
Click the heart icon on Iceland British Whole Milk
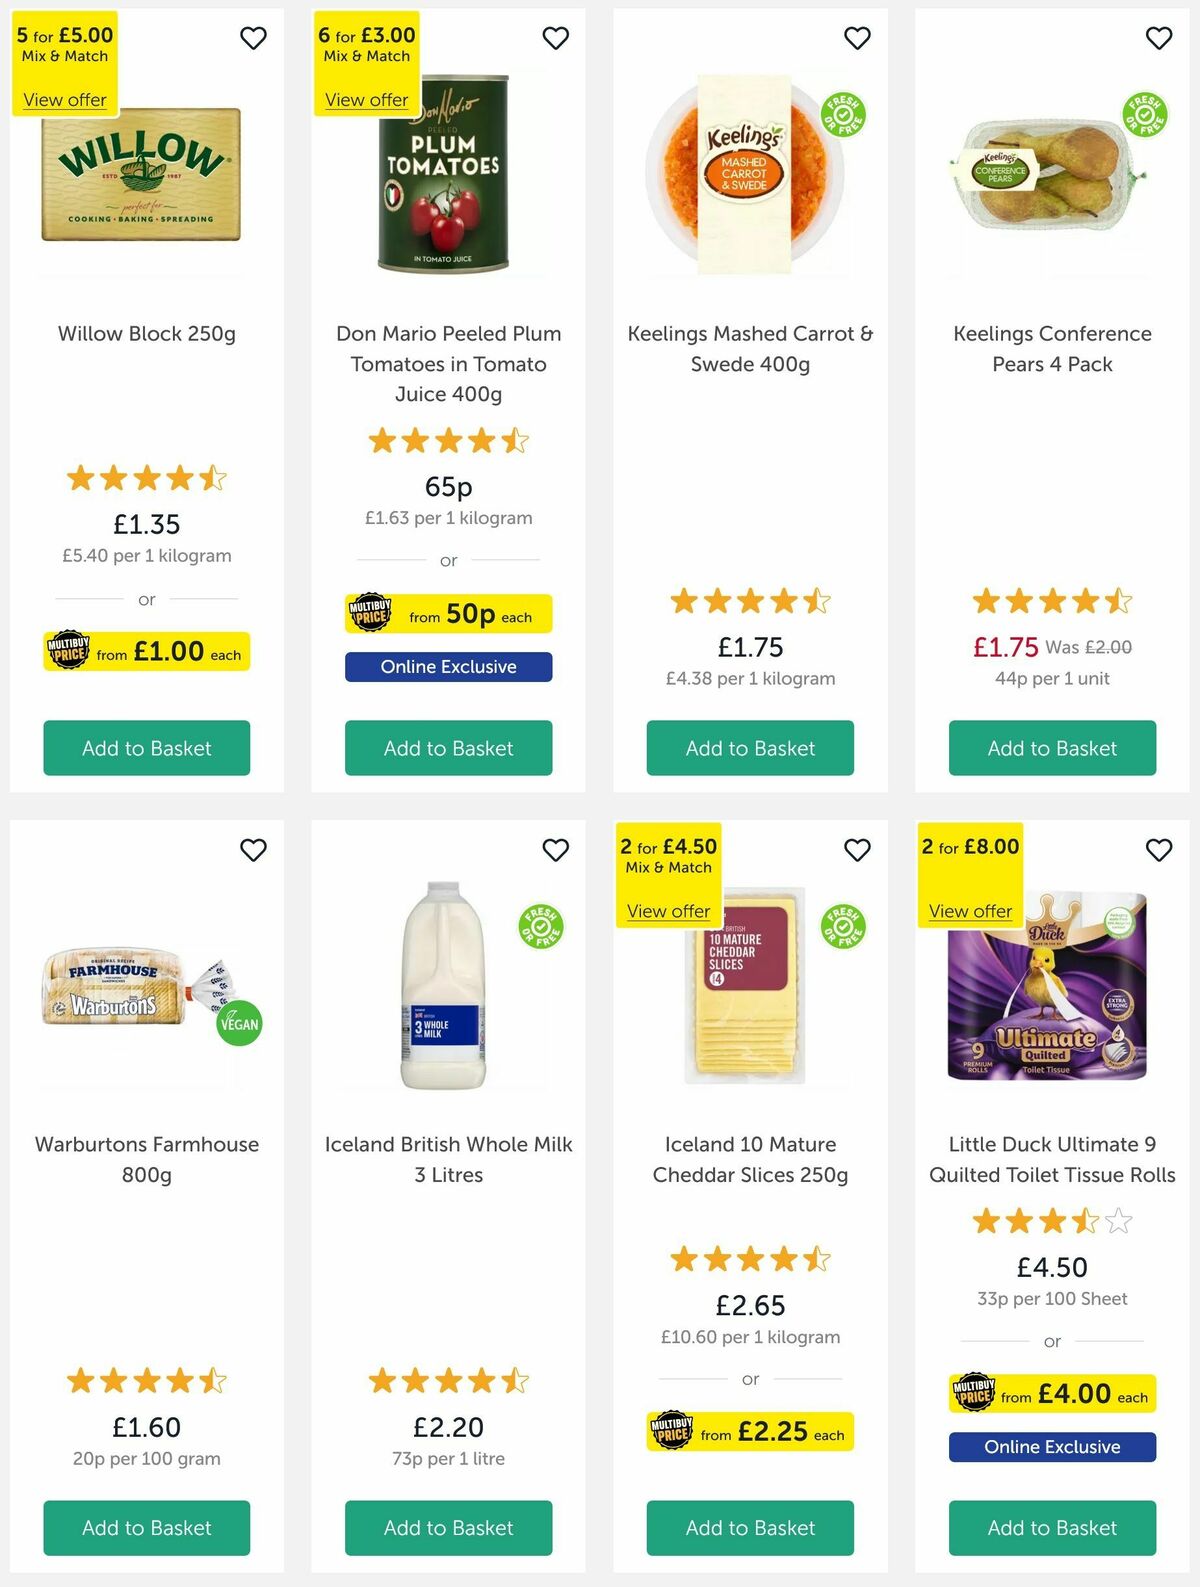coord(556,849)
